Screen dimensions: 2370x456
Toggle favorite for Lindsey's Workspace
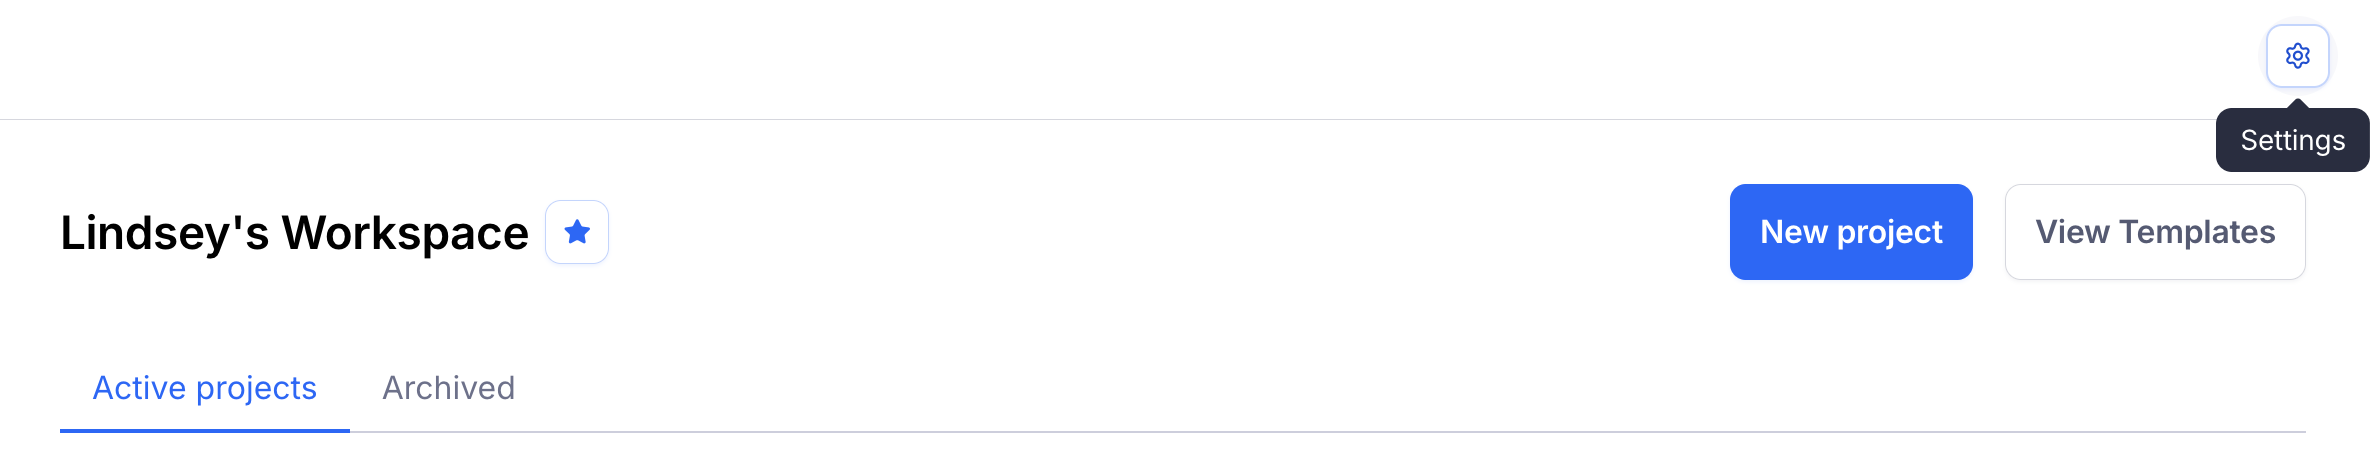coord(577,232)
